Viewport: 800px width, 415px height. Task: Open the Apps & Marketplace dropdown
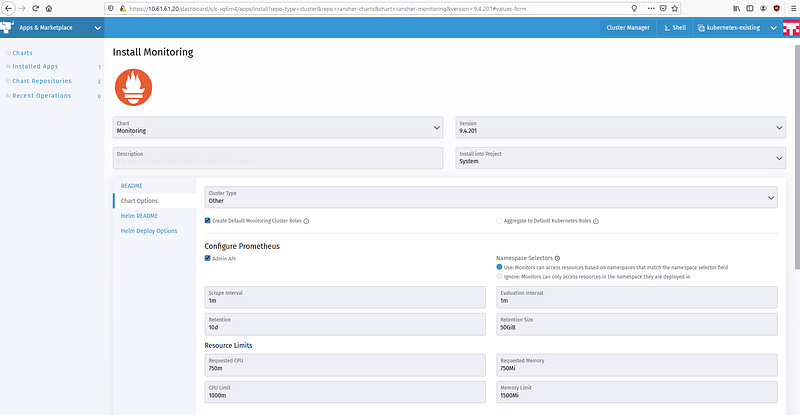pos(52,28)
